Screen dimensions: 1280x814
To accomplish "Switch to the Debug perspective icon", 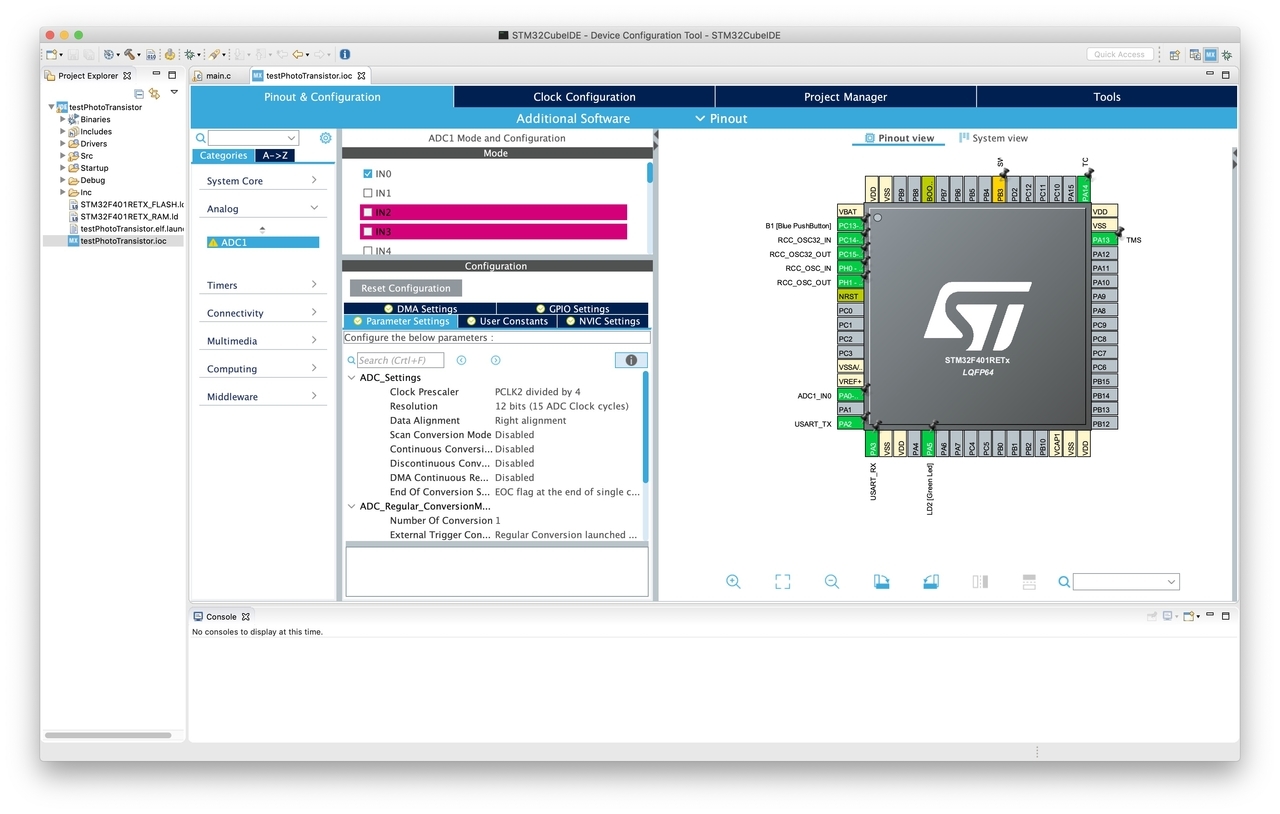I will coord(1227,55).
